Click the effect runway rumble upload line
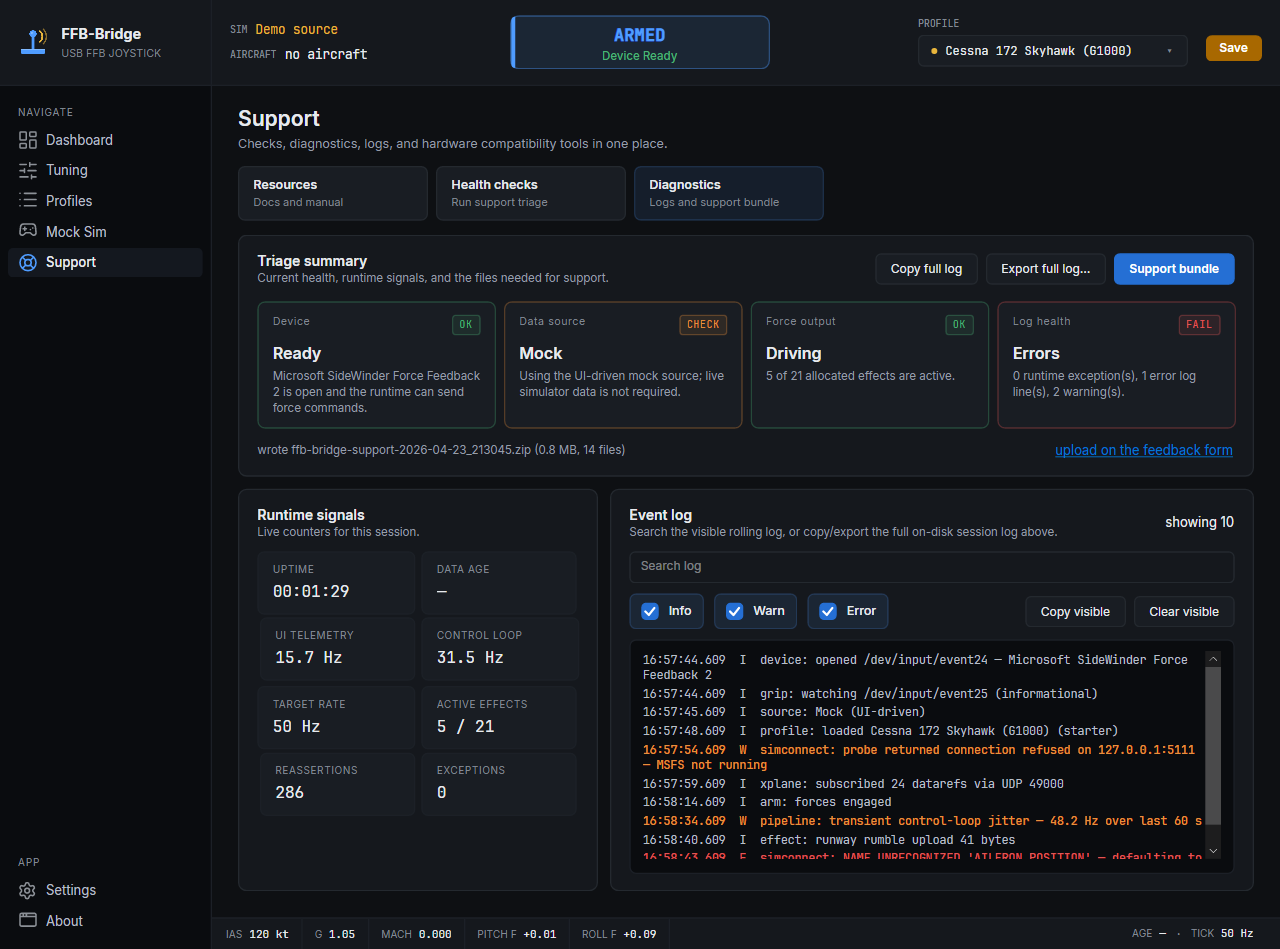The width and height of the screenshot is (1280, 949). click(829, 840)
